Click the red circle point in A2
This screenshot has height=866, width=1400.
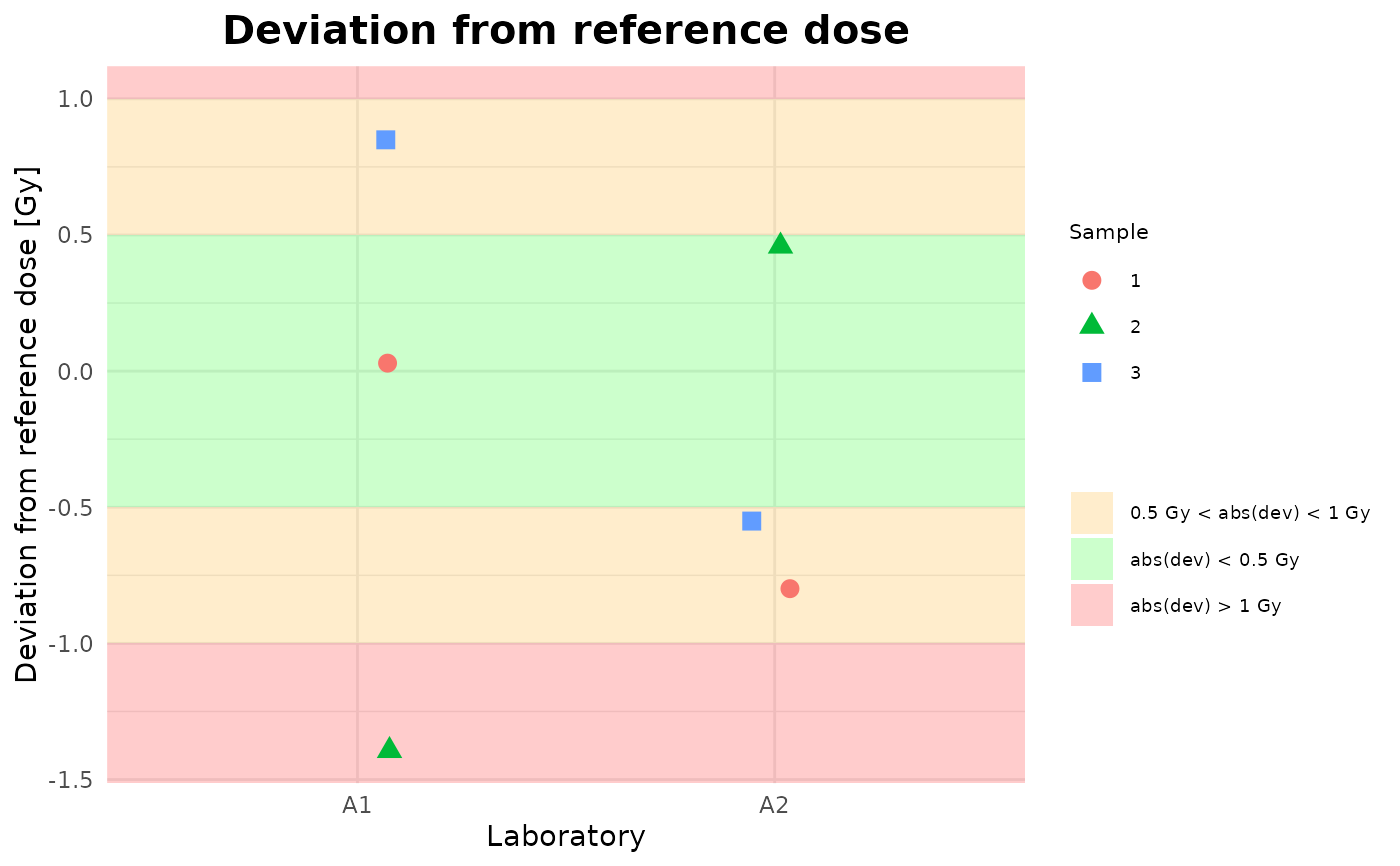point(790,588)
